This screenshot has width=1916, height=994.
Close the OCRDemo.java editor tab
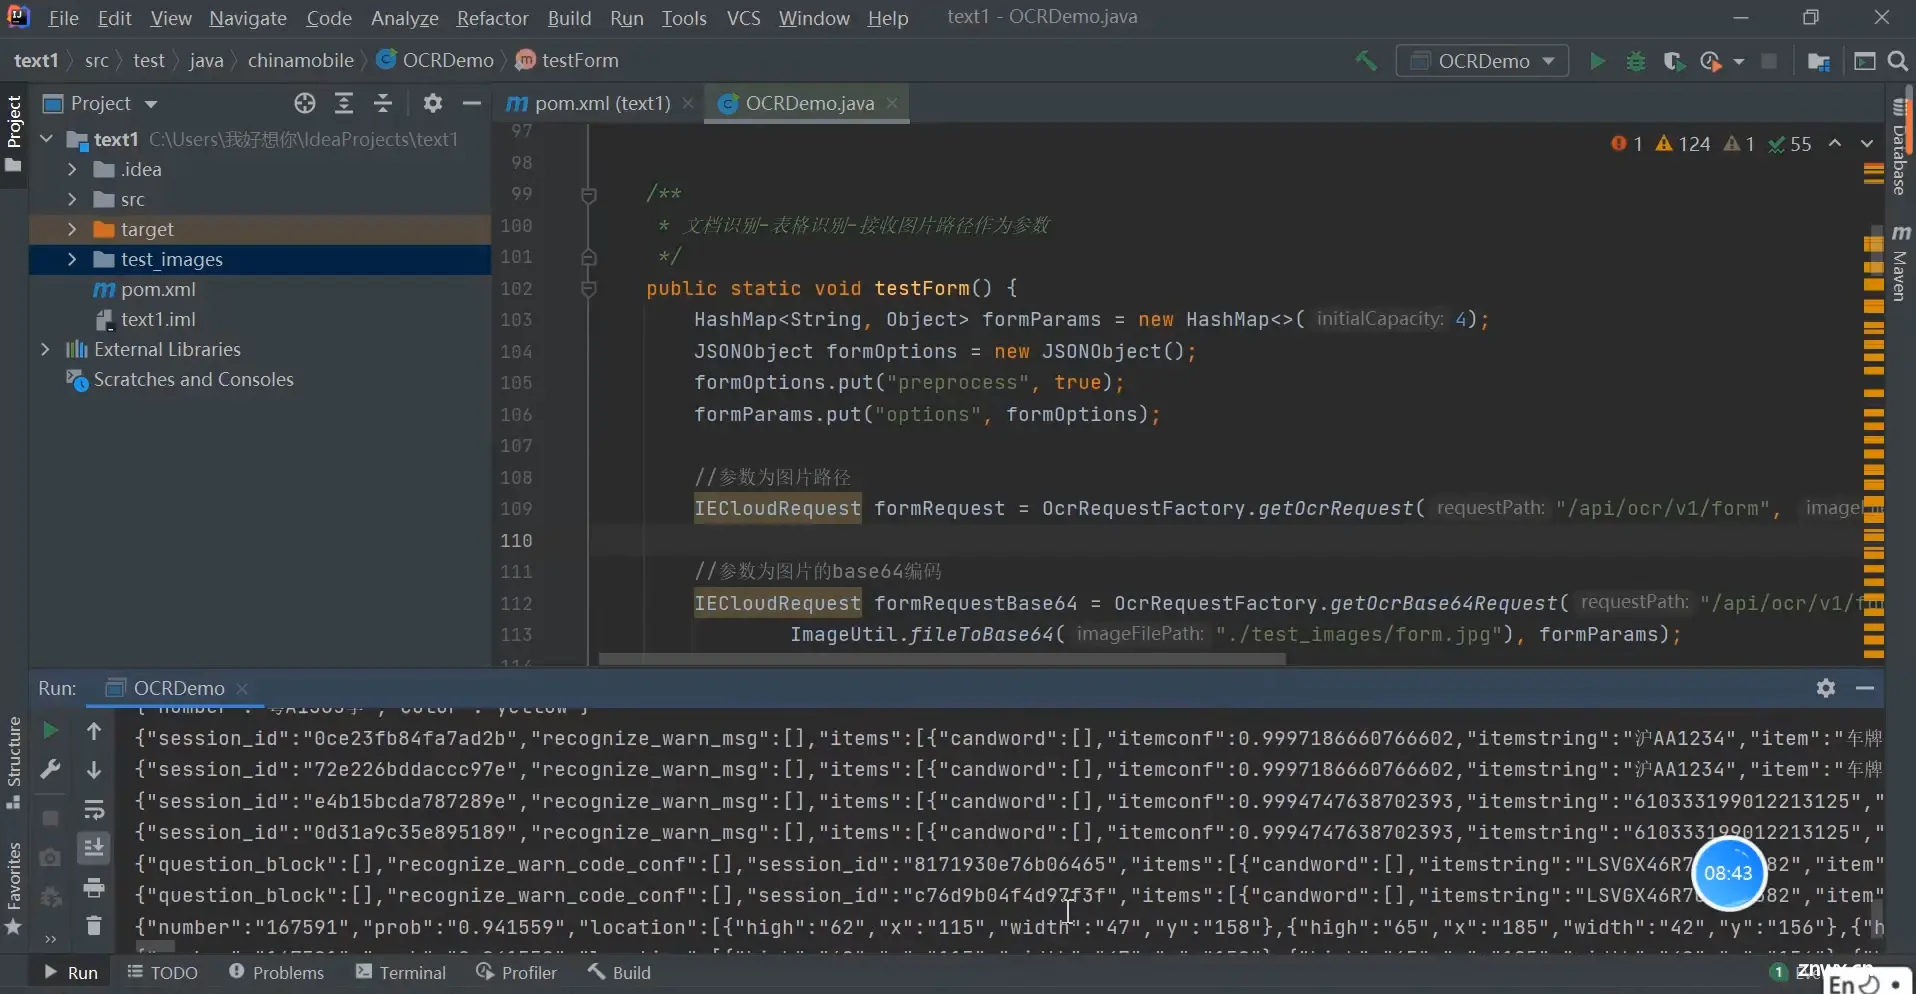[x=892, y=103]
